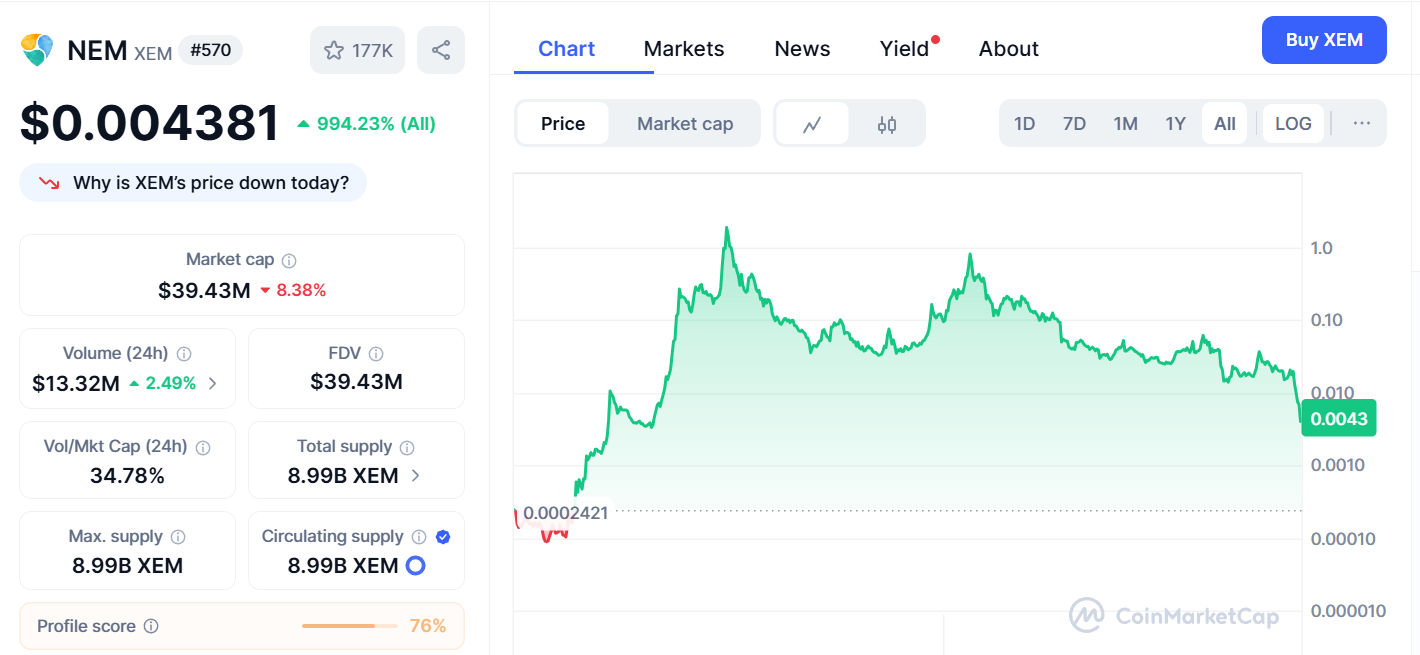Click Circulating supply info icon
This screenshot has height=655, width=1420.
419,537
